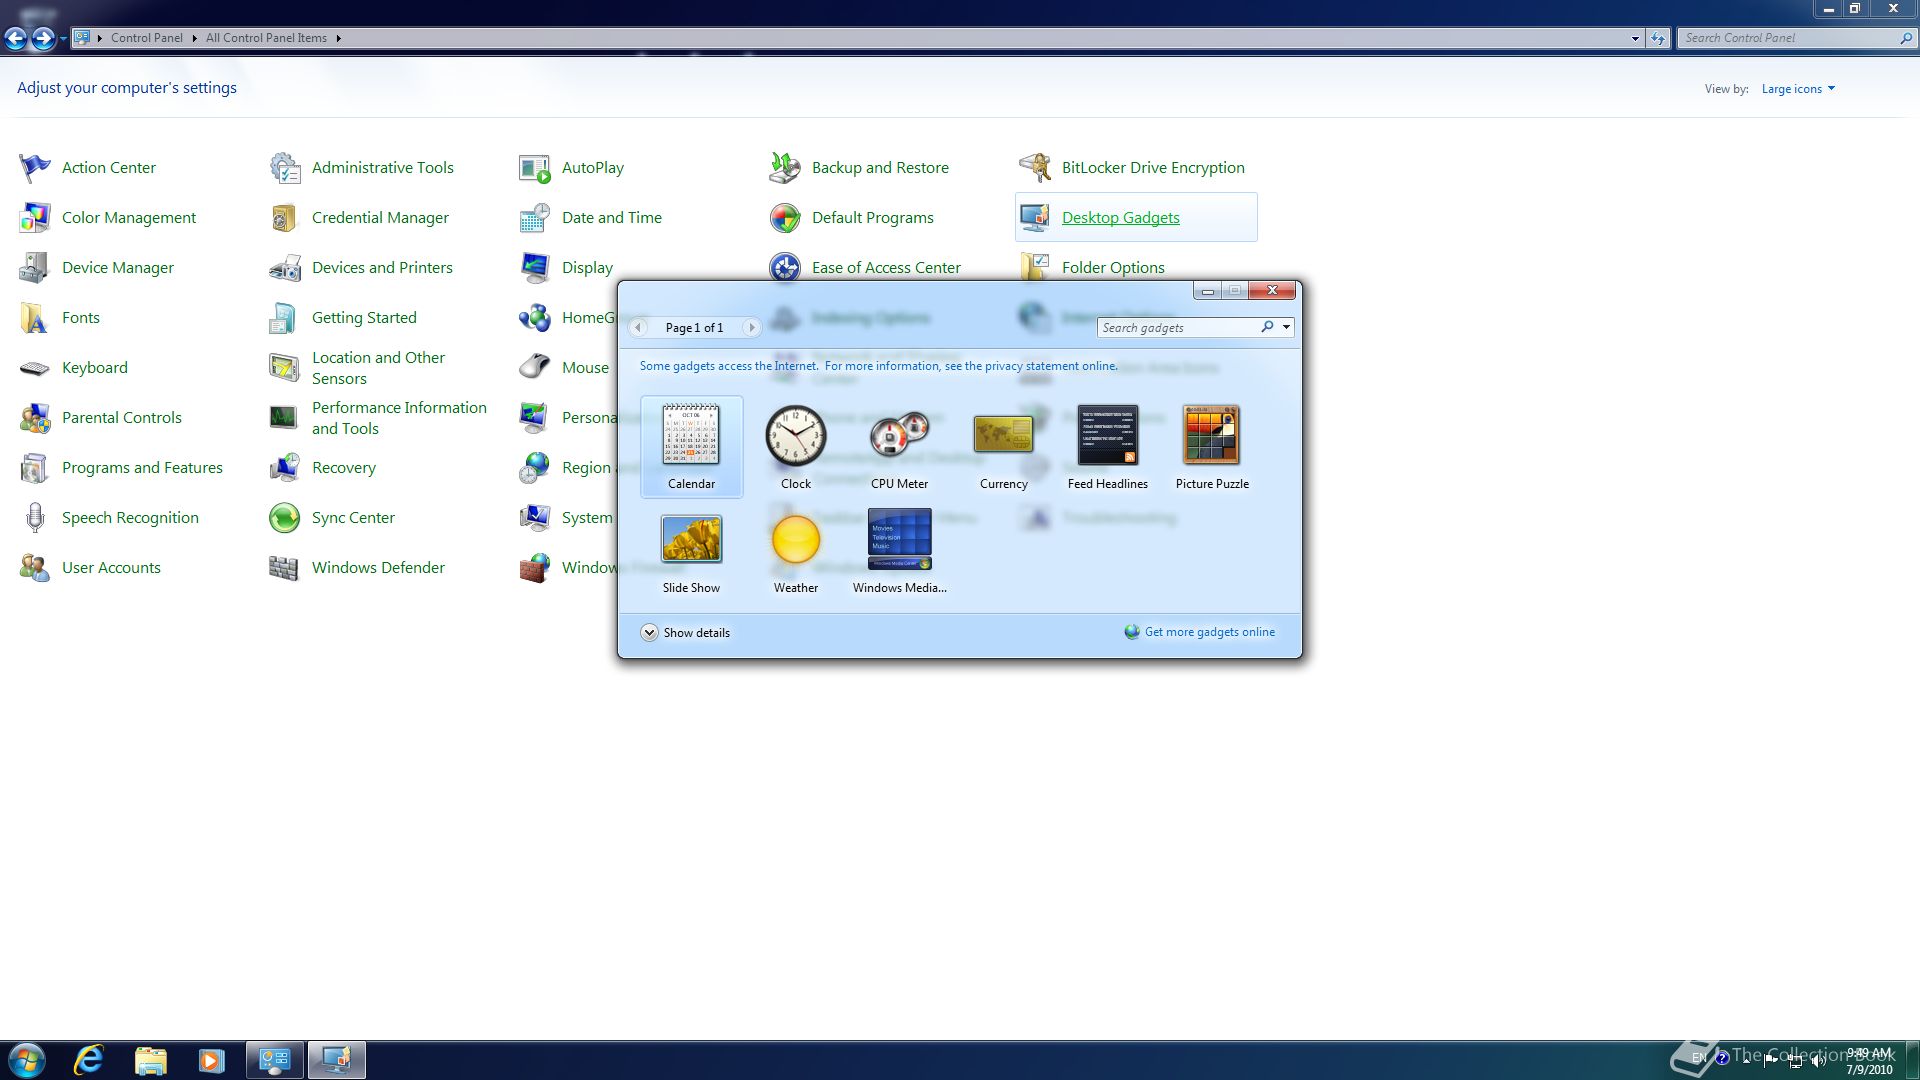The height and width of the screenshot is (1080, 1920).
Task: Open Color Management icon
Action: click(x=35, y=218)
